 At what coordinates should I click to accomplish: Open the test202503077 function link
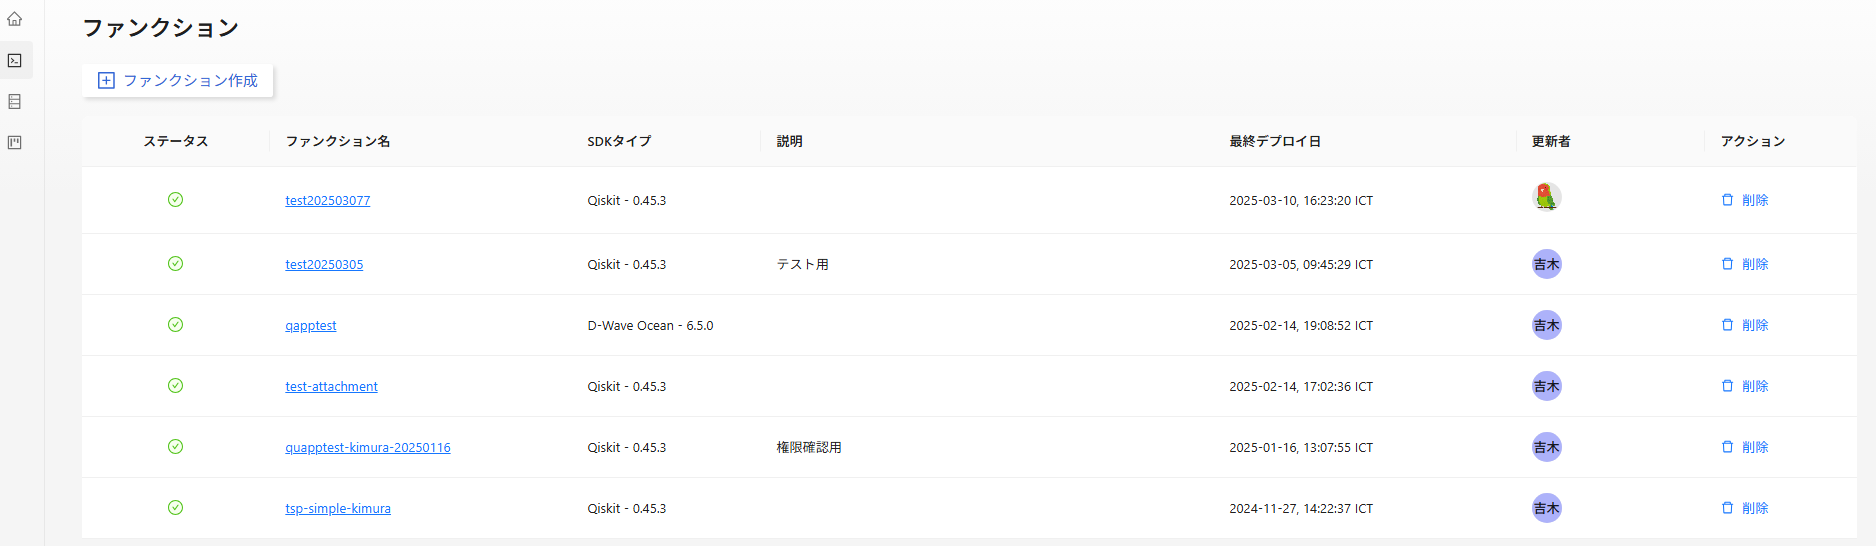pos(327,201)
